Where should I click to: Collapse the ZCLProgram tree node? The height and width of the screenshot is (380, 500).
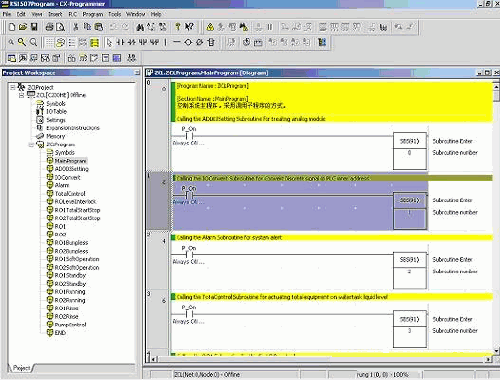[x=31, y=145]
